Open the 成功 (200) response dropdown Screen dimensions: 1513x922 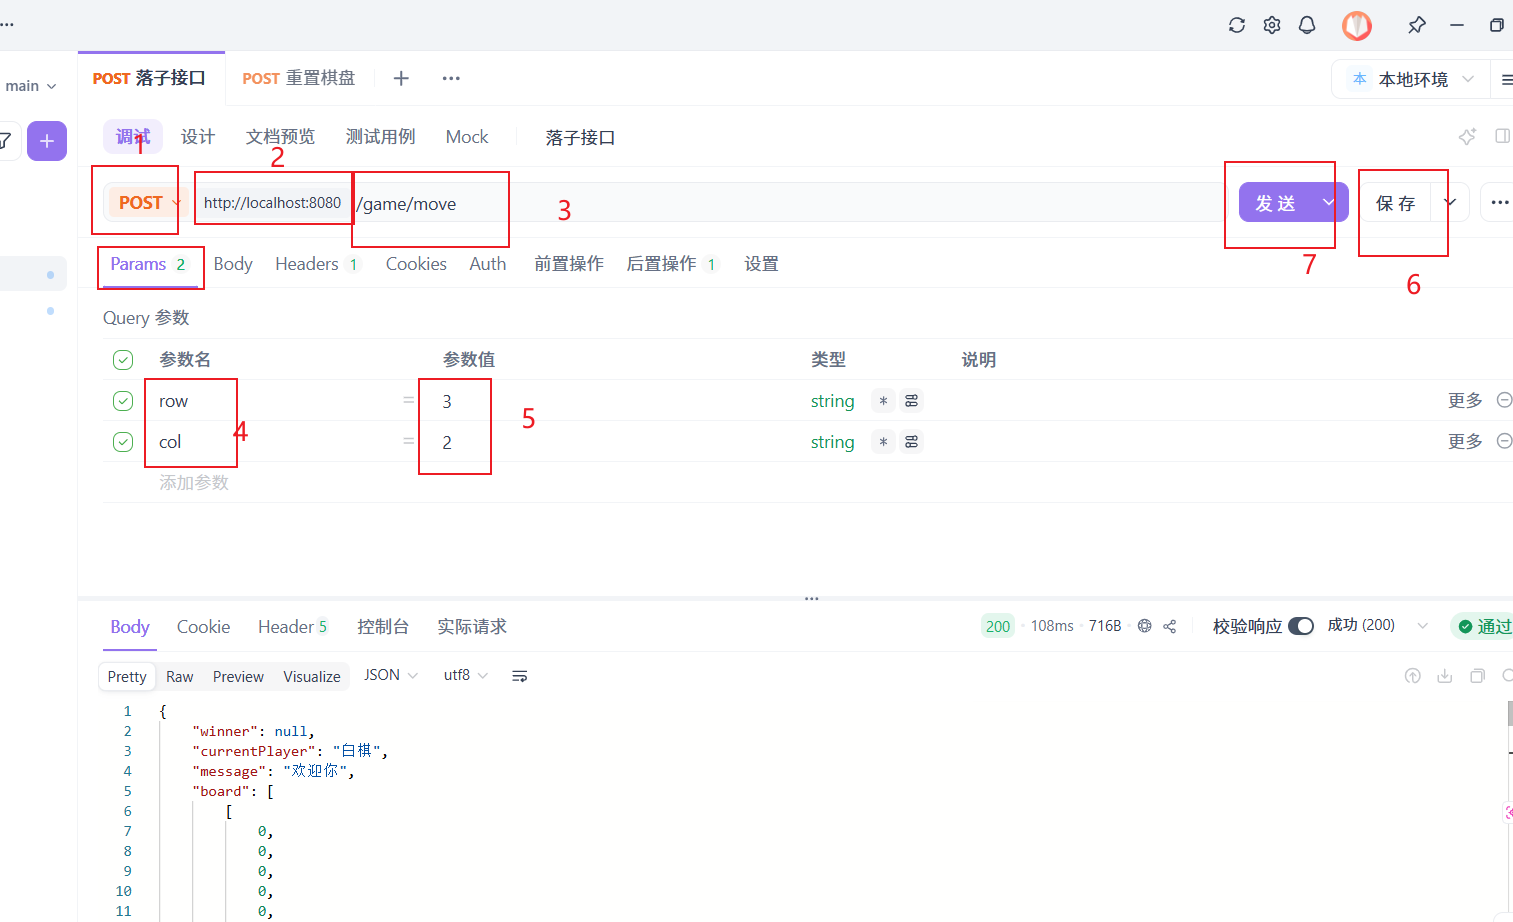[1377, 625]
